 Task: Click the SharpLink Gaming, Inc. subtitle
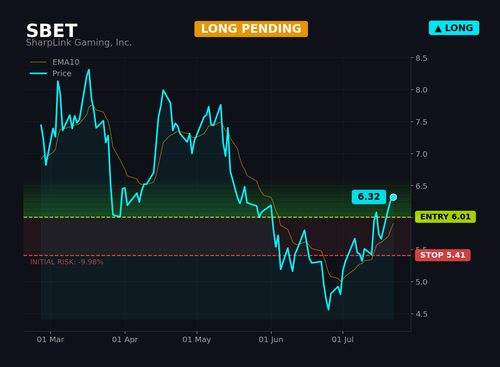tap(79, 43)
